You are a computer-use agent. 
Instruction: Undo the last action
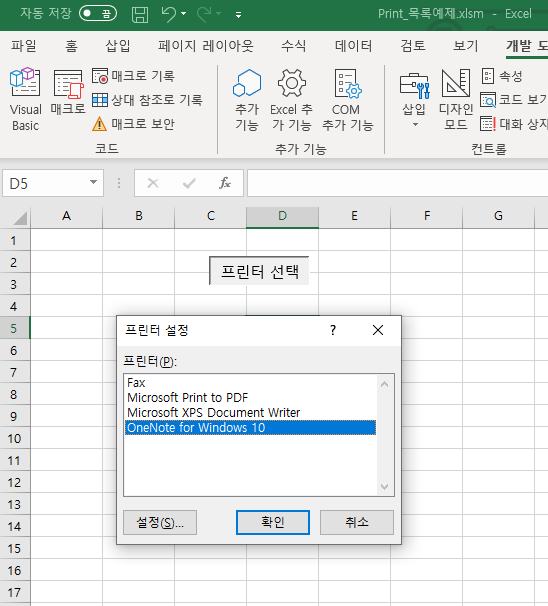point(168,14)
